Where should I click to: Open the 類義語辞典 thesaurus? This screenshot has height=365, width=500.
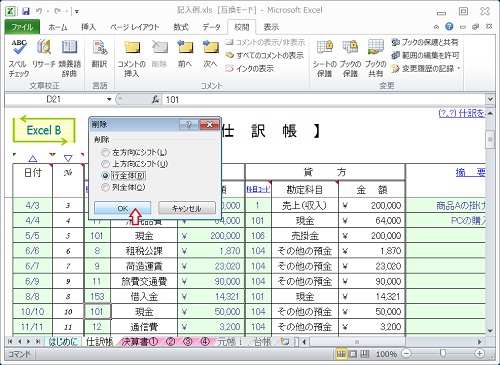[69, 58]
